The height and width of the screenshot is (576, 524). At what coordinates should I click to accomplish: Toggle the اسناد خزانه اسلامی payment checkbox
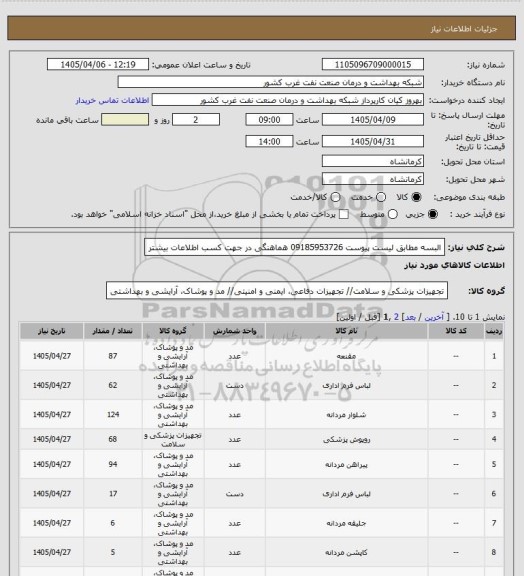tap(344, 214)
